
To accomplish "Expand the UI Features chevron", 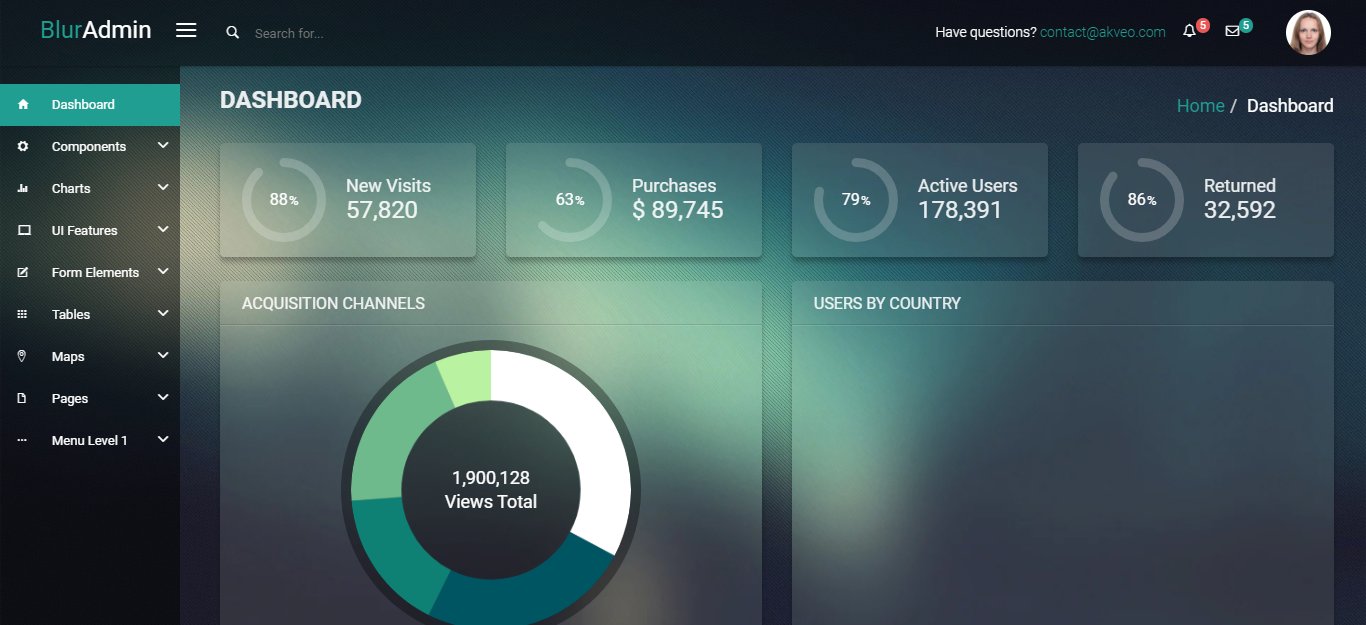I will click(163, 230).
